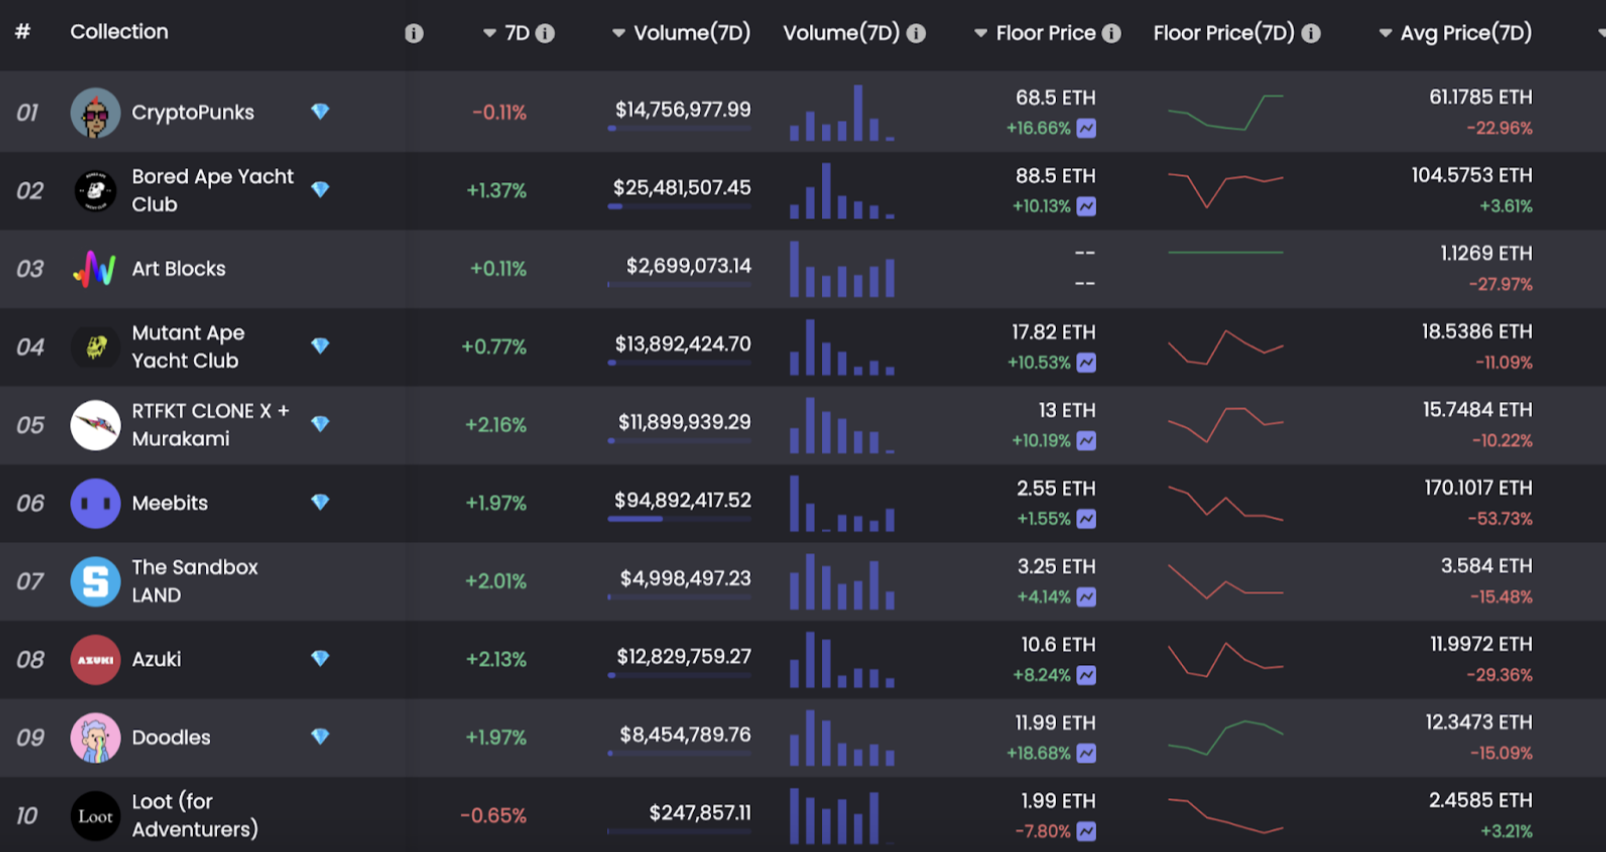This screenshot has width=1606, height=852.
Task: Click the diamond badge next to Mutant Ape Yacht Club
Action: coord(320,346)
